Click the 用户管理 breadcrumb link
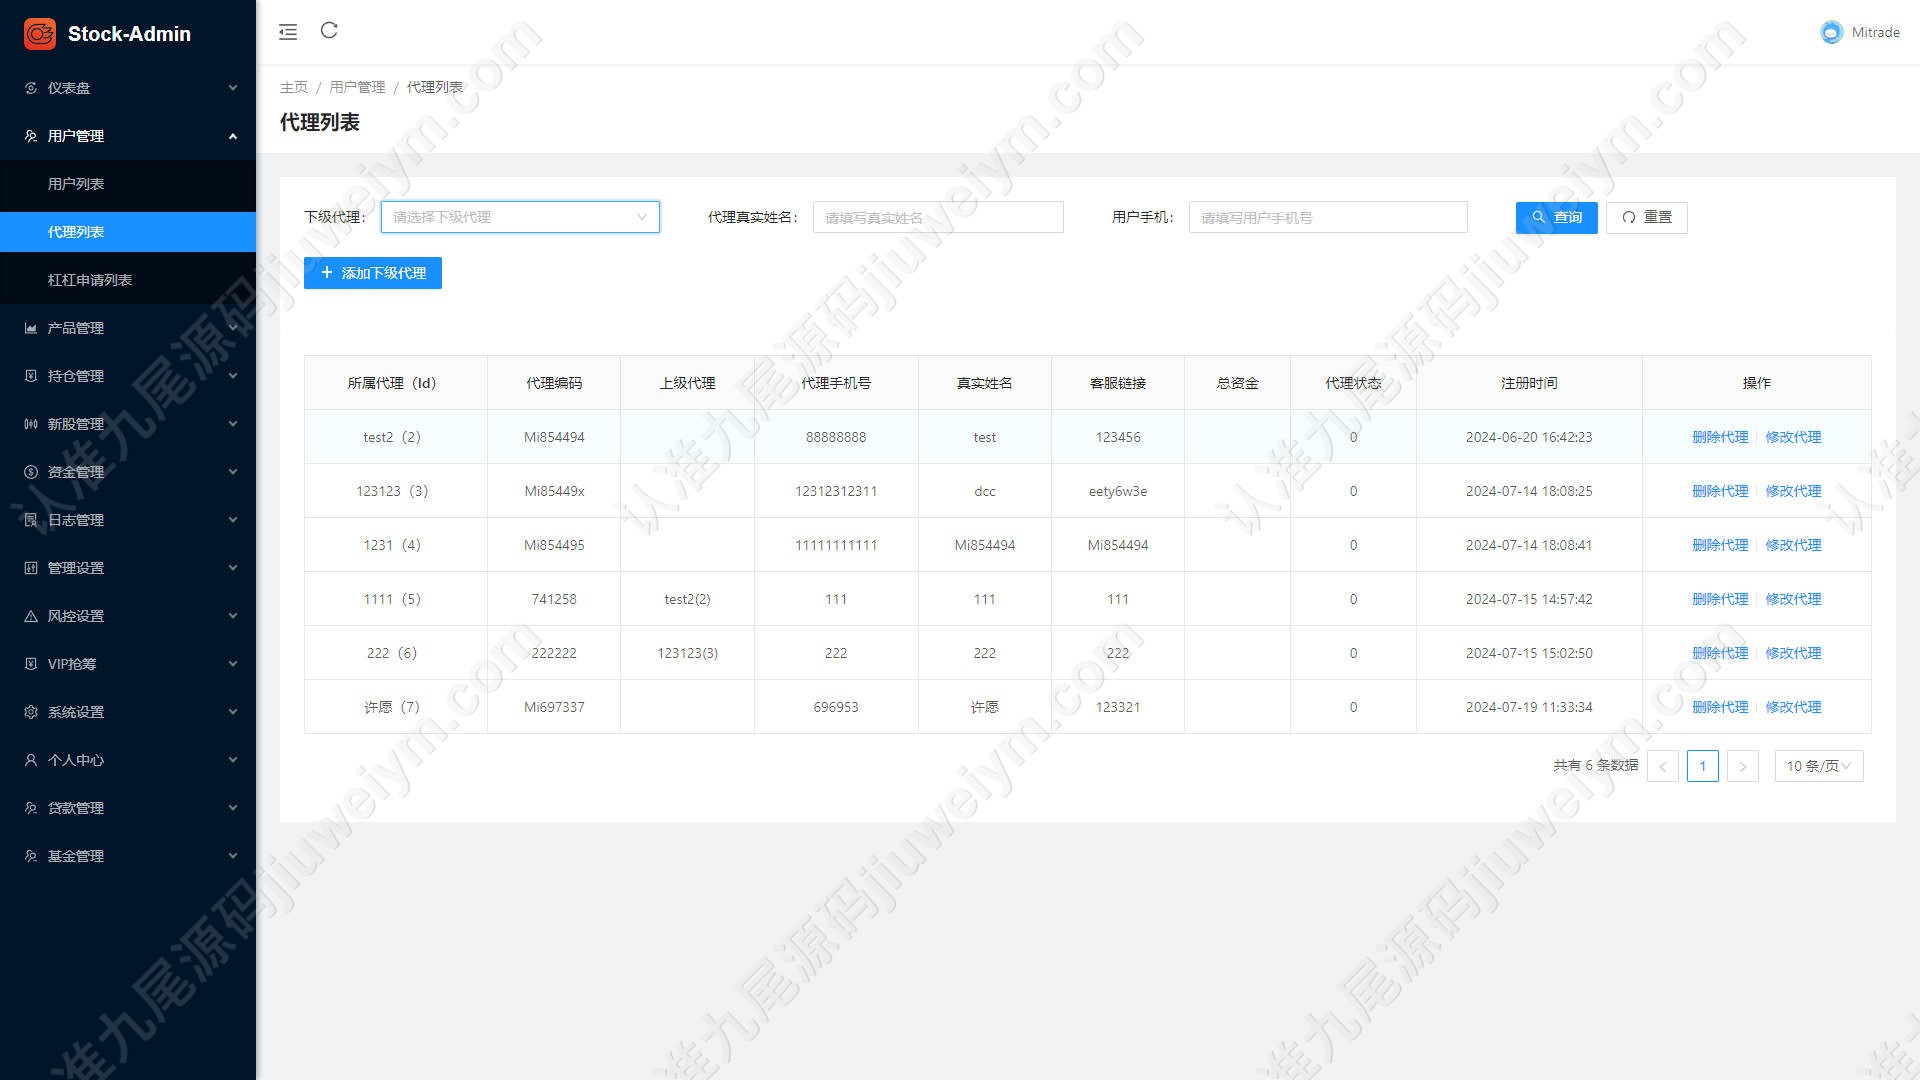Viewport: 1920px width, 1080px height. [x=357, y=87]
